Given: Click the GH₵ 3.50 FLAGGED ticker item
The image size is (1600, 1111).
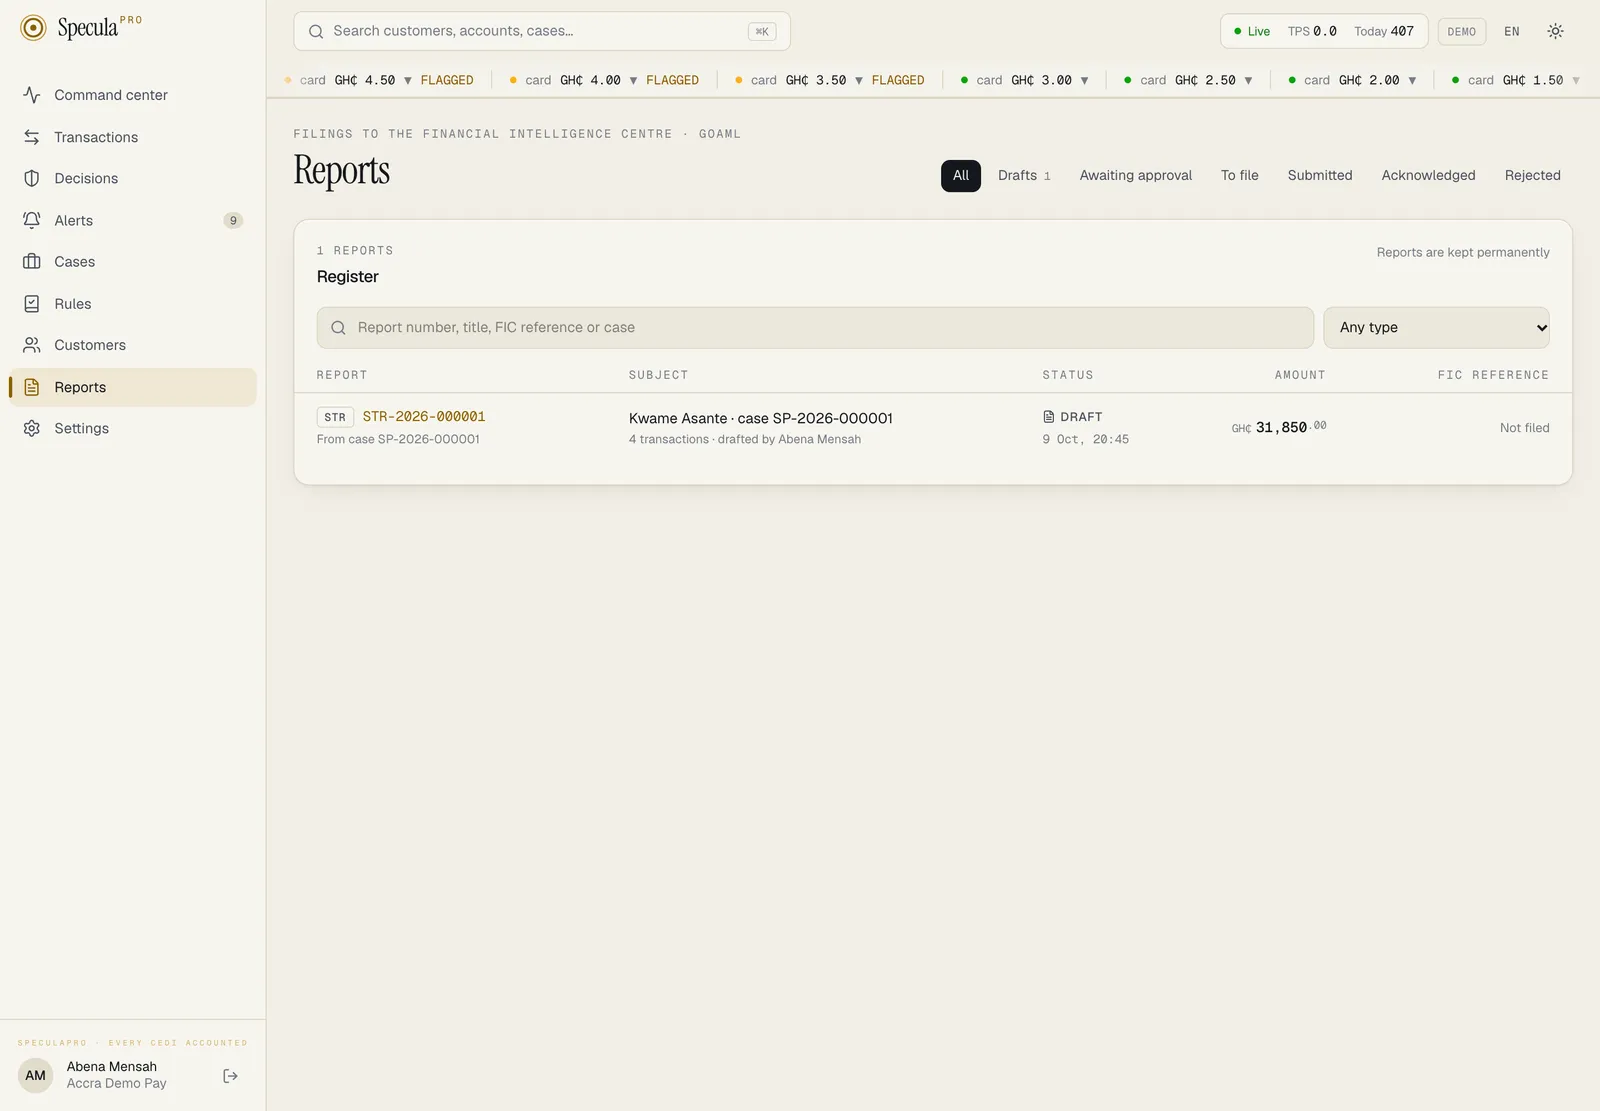Looking at the screenshot, I should tap(830, 80).
